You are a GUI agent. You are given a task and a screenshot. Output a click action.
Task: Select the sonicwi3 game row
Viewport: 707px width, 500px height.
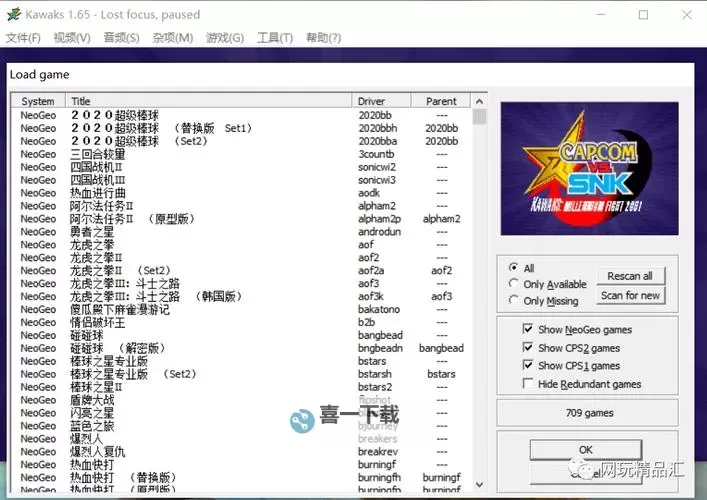(242, 180)
